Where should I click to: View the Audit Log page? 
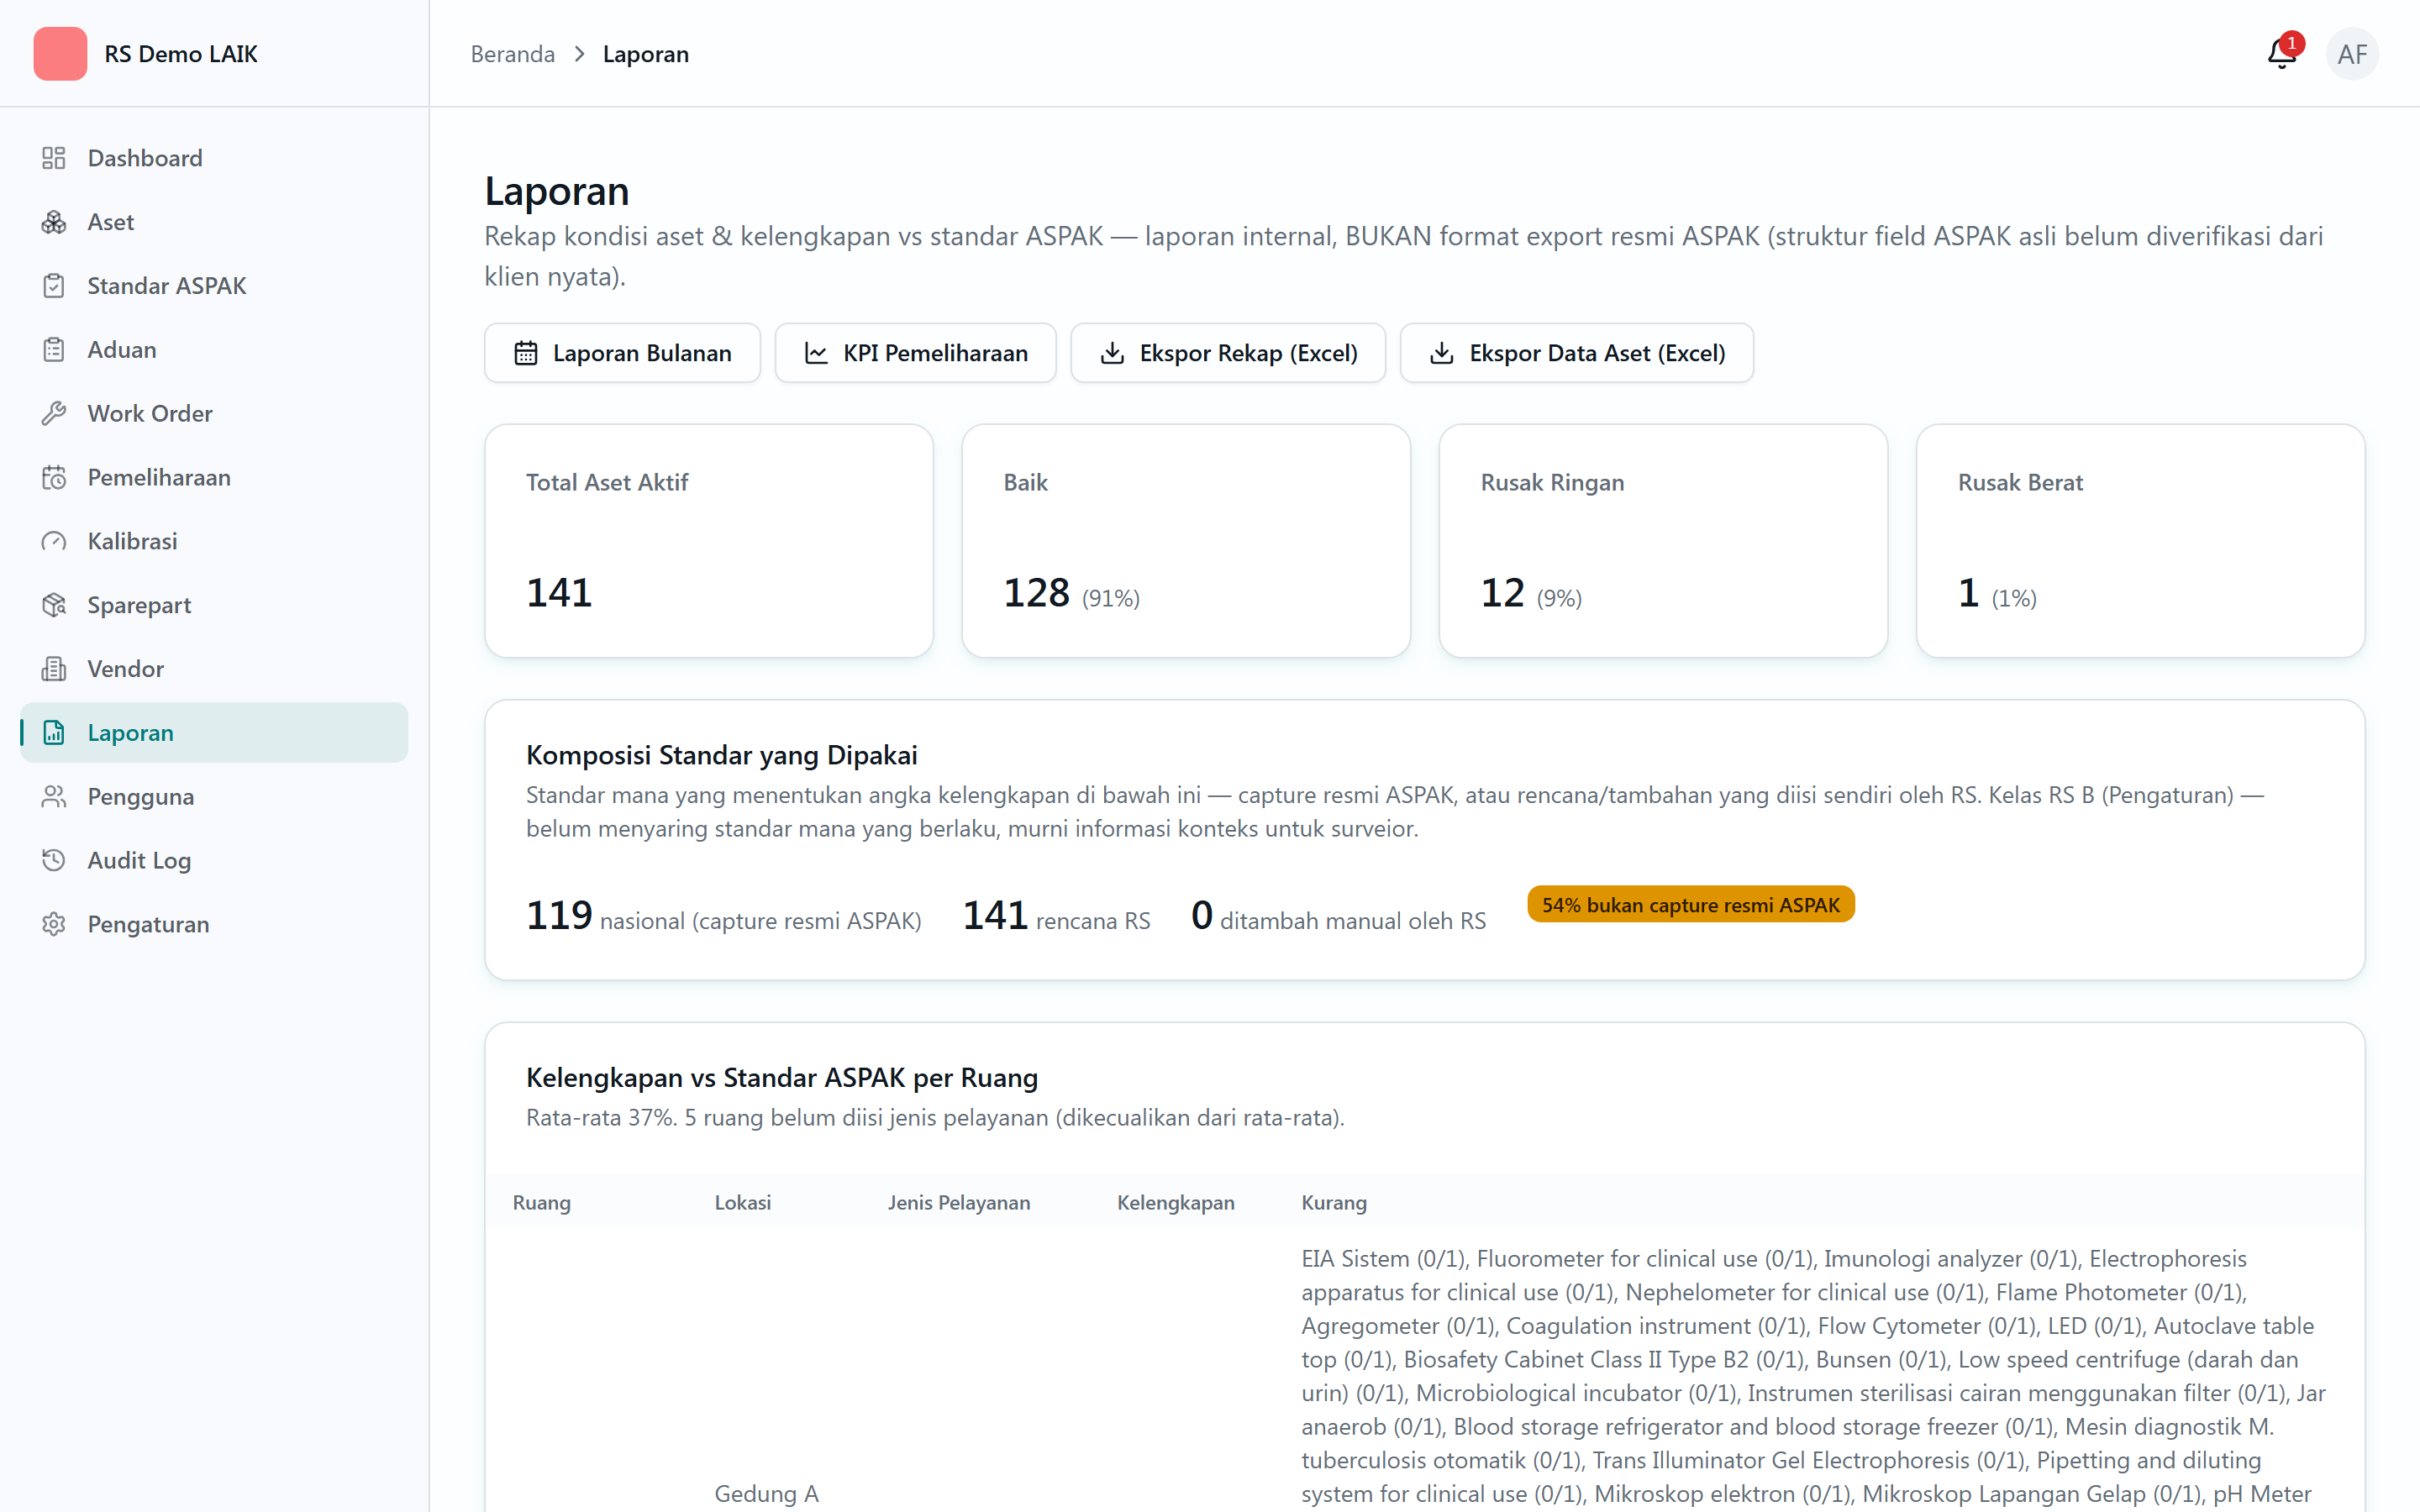[214, 860]
